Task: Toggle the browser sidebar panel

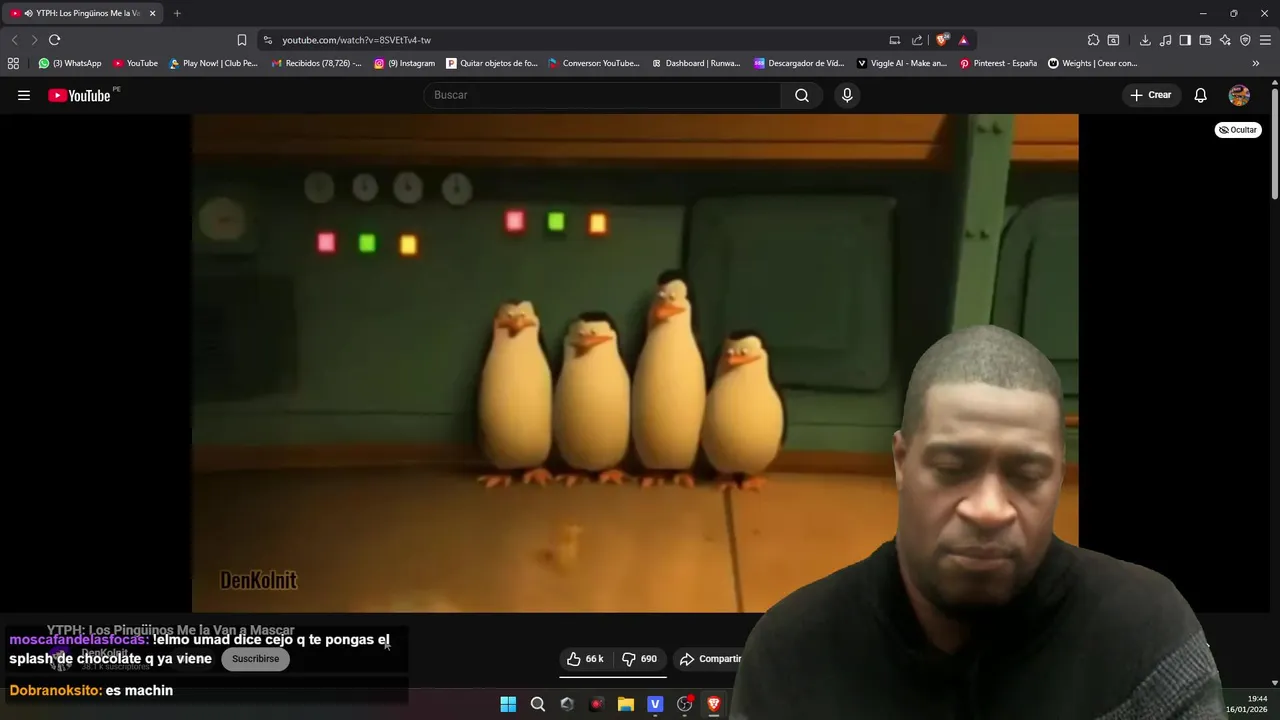Action: tap(1185, 40)
